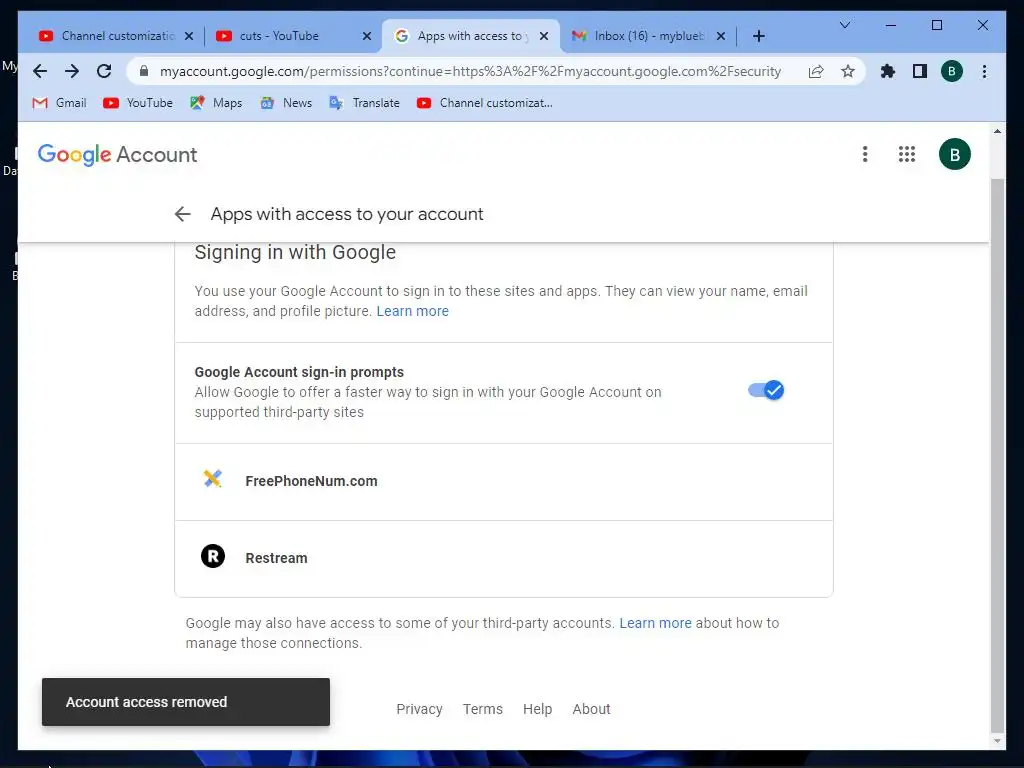
Task: Open Privacy footer link
Action: (x=419, y=709)
